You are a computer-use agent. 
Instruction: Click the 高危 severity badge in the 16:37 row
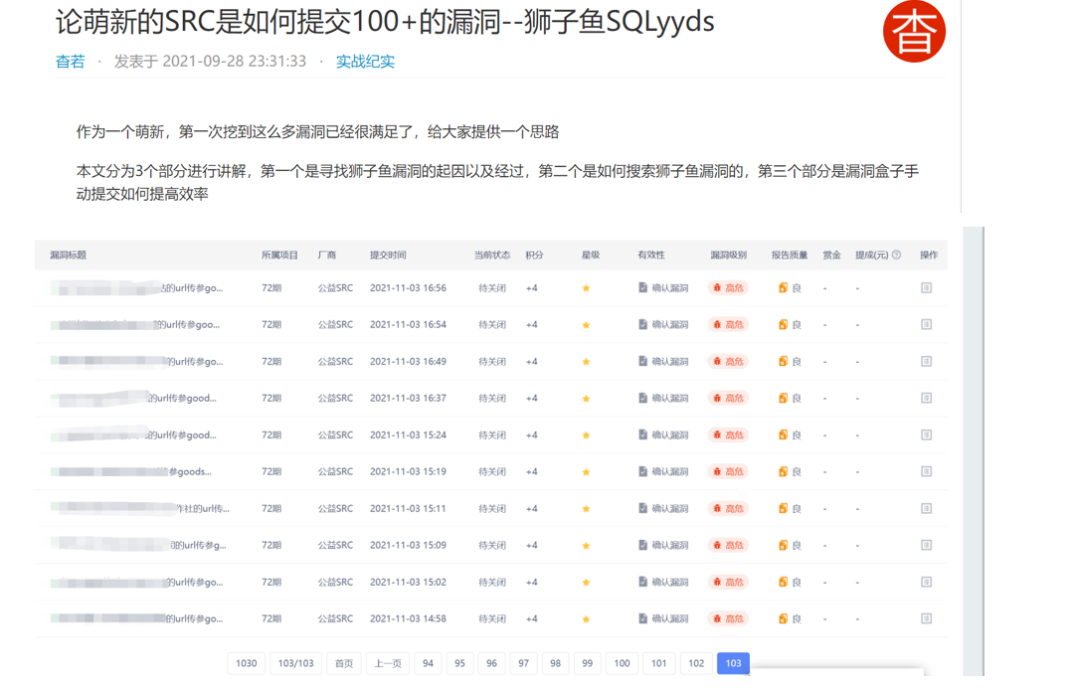728,398
